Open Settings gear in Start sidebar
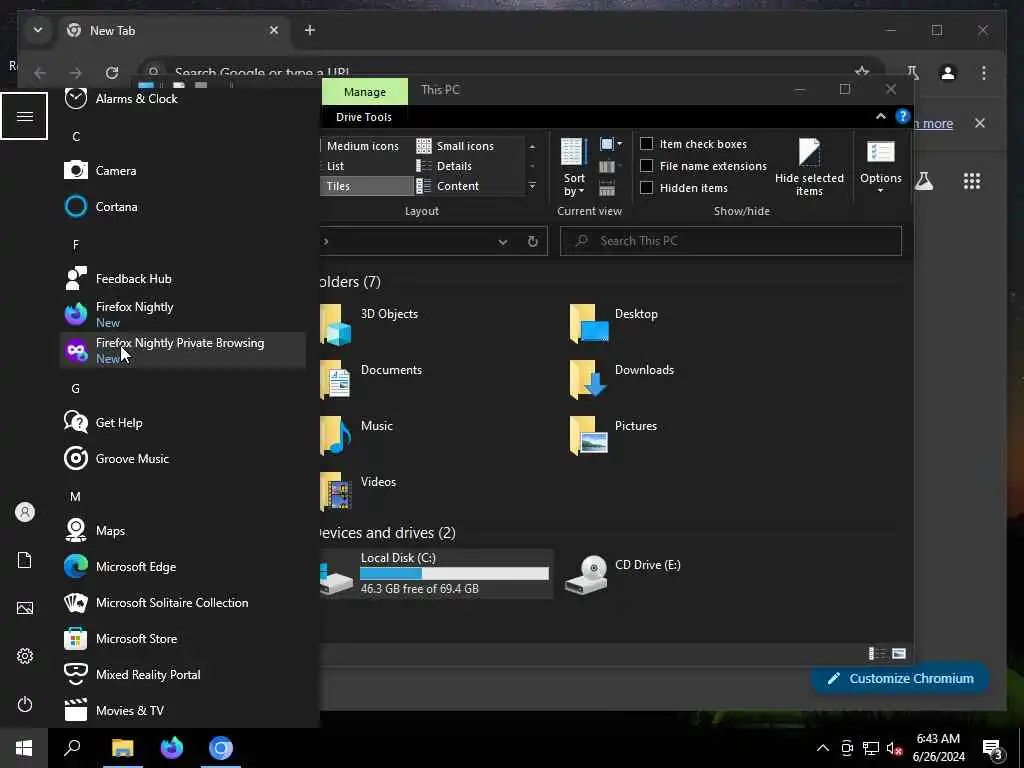Screen dimensions: 1024x768 click(25, 656)
